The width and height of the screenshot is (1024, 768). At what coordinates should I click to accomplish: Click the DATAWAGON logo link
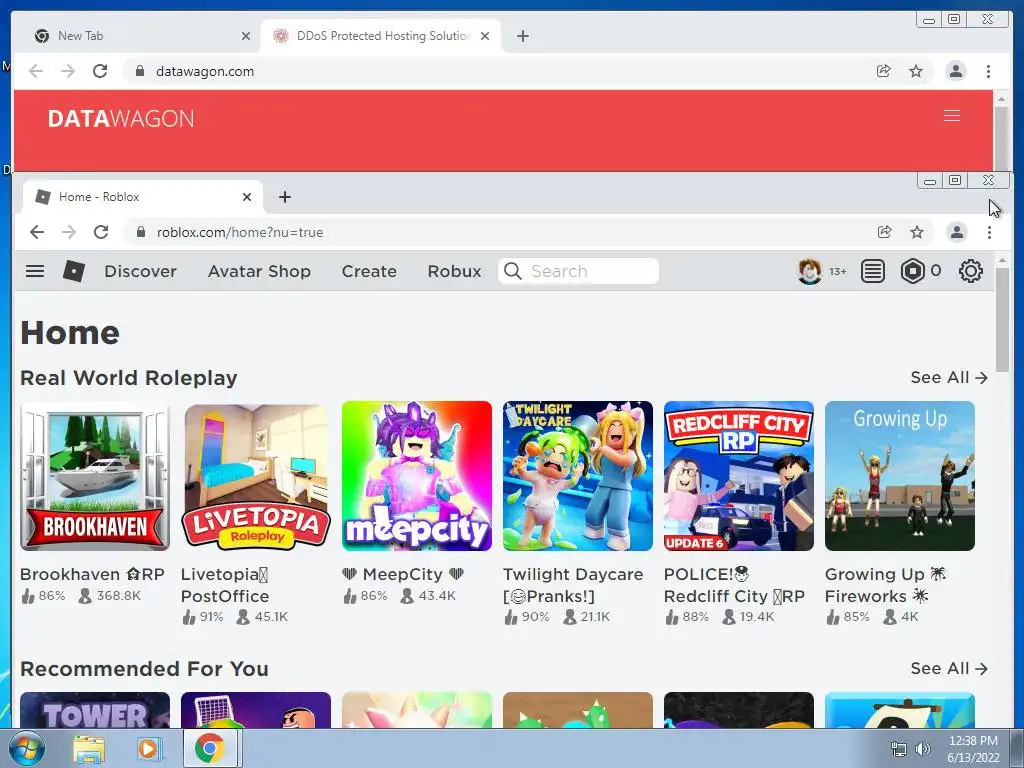tap(121, 119)
